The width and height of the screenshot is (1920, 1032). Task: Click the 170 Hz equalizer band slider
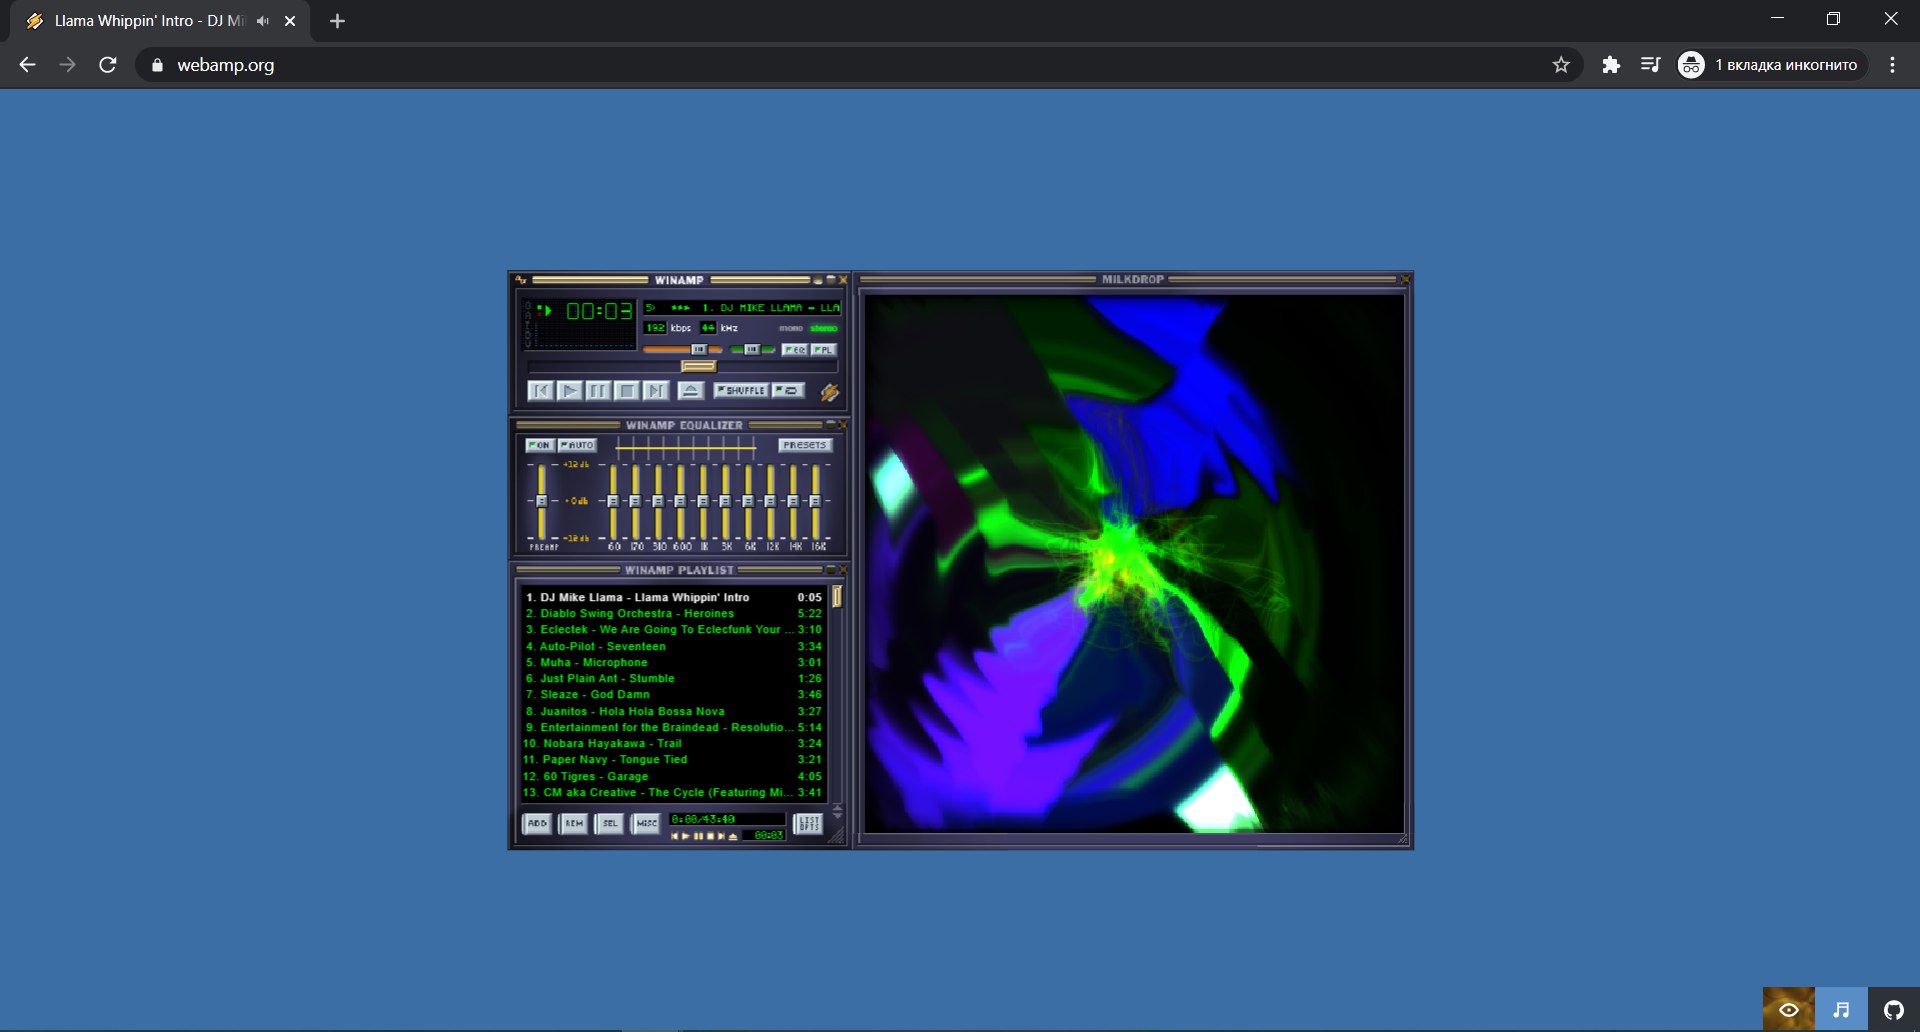click(x=635, y=501)
